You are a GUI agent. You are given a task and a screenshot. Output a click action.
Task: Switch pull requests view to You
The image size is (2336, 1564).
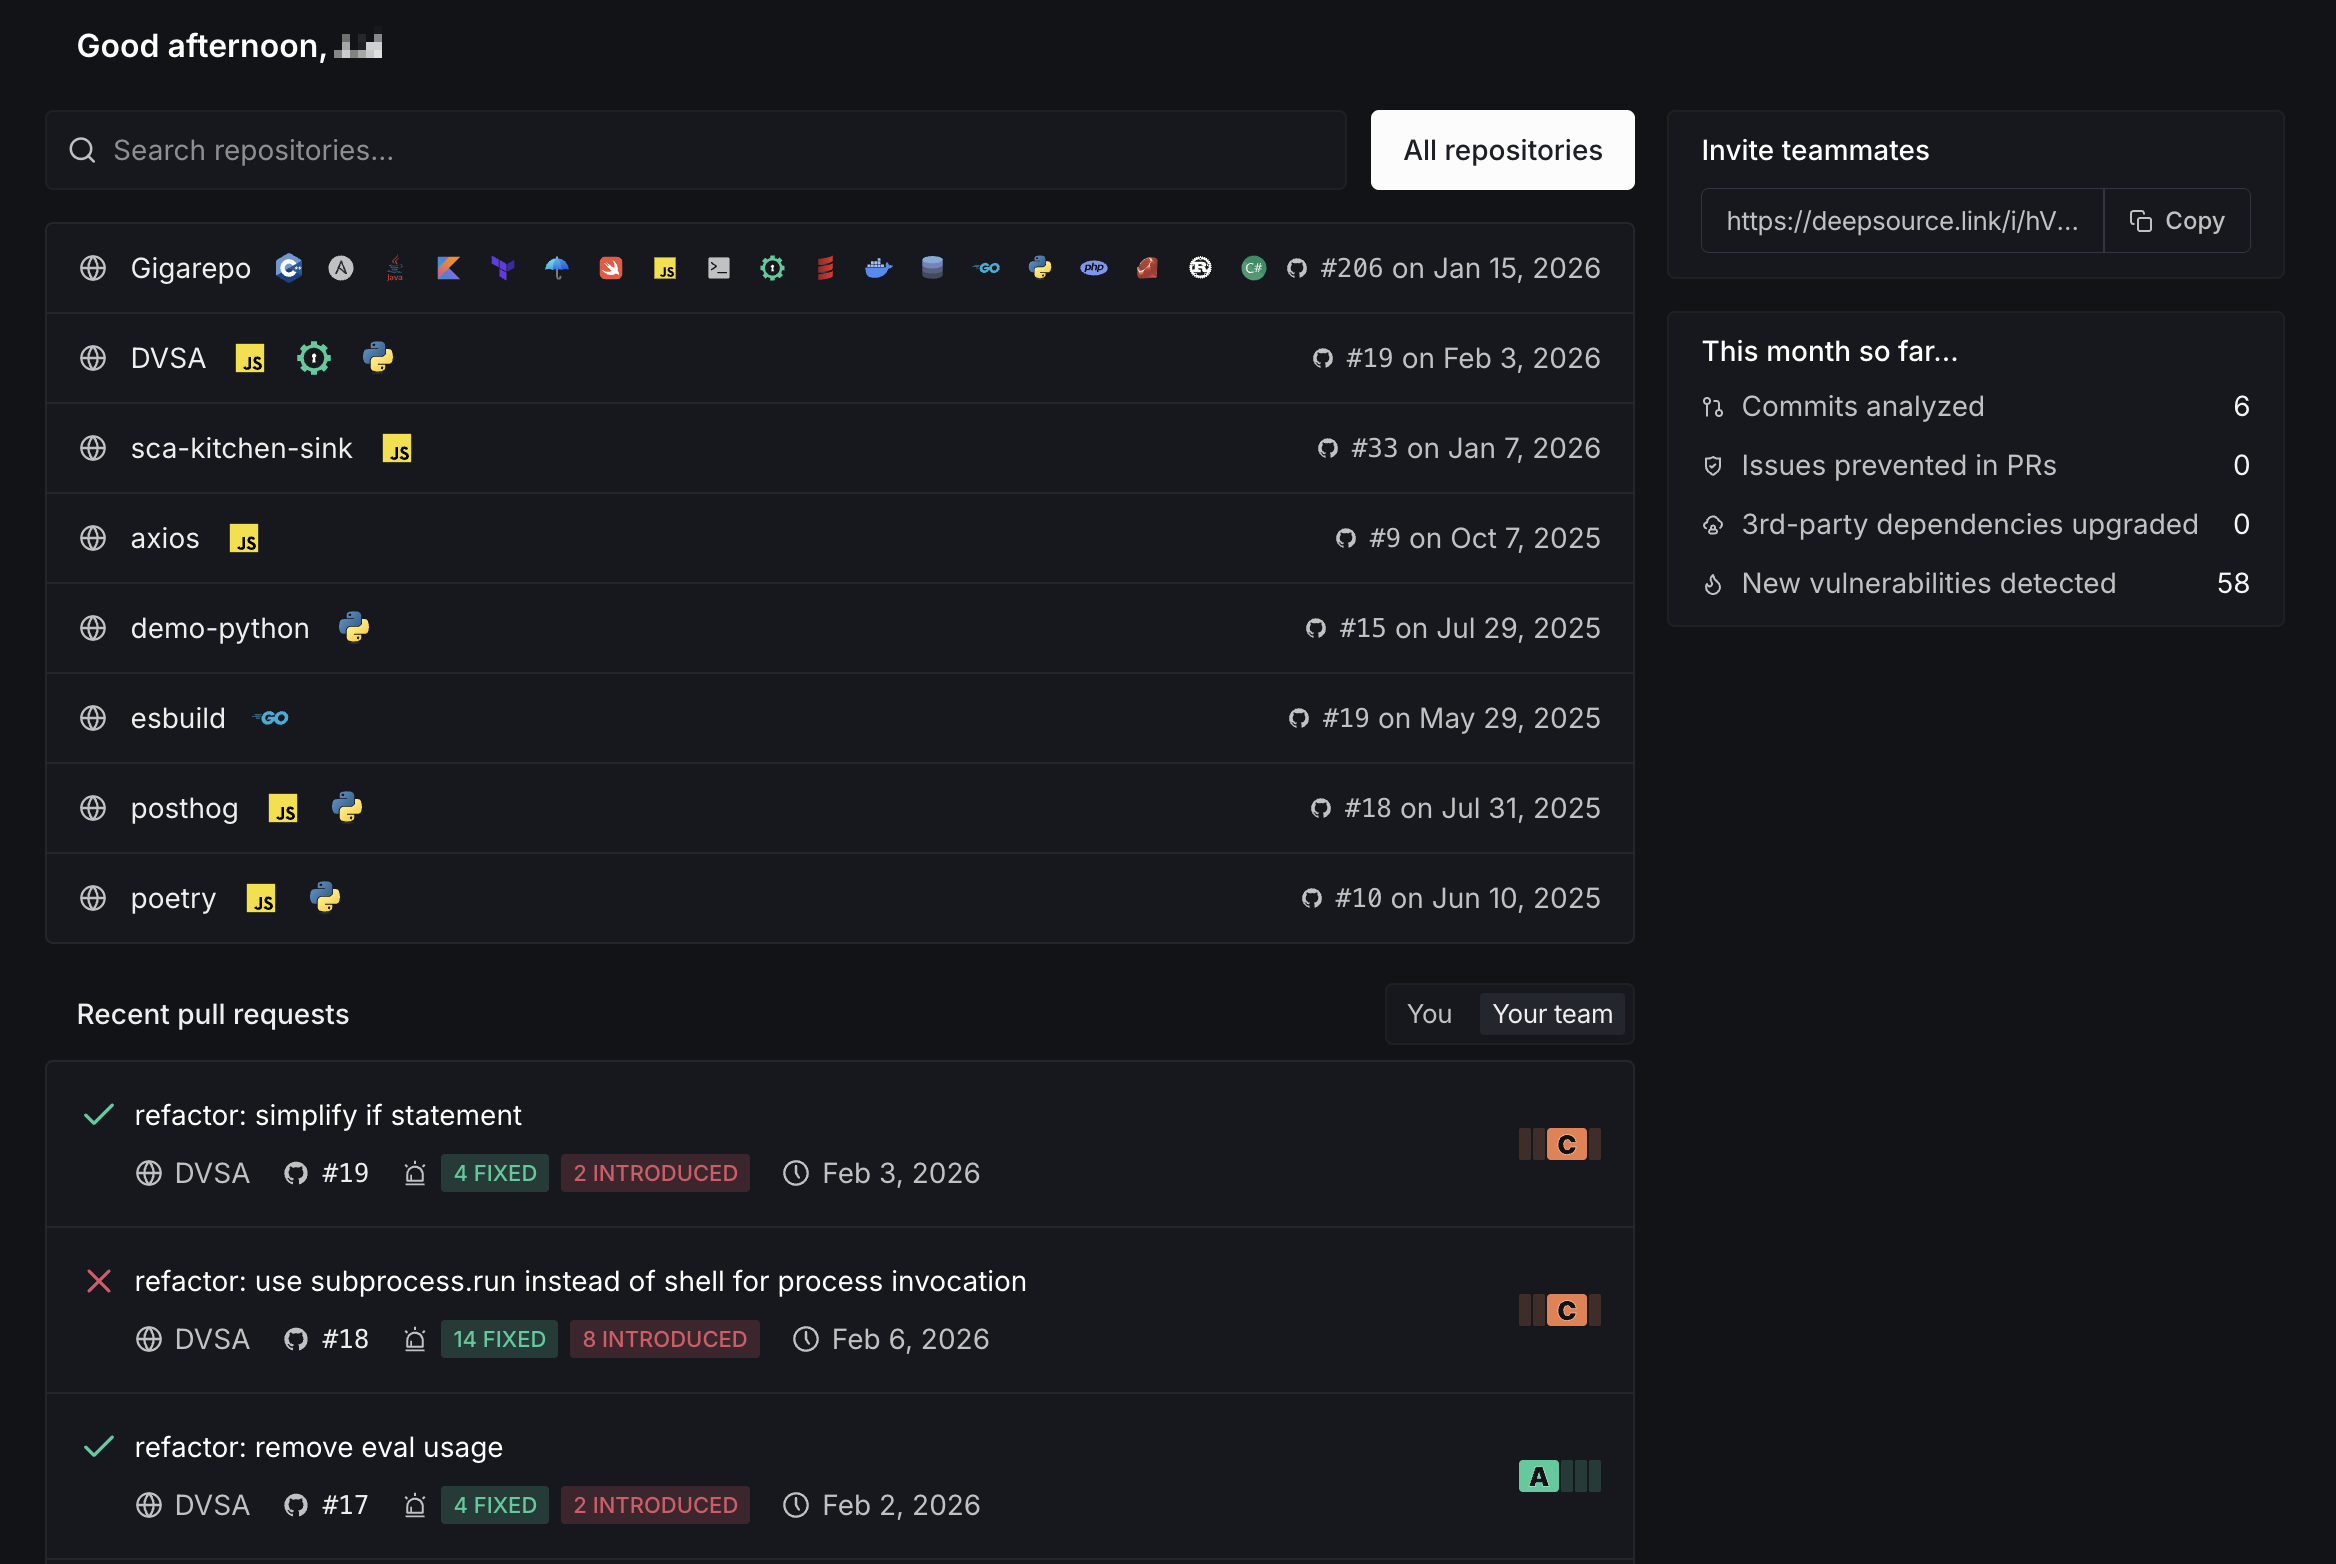point(1429,1014)
